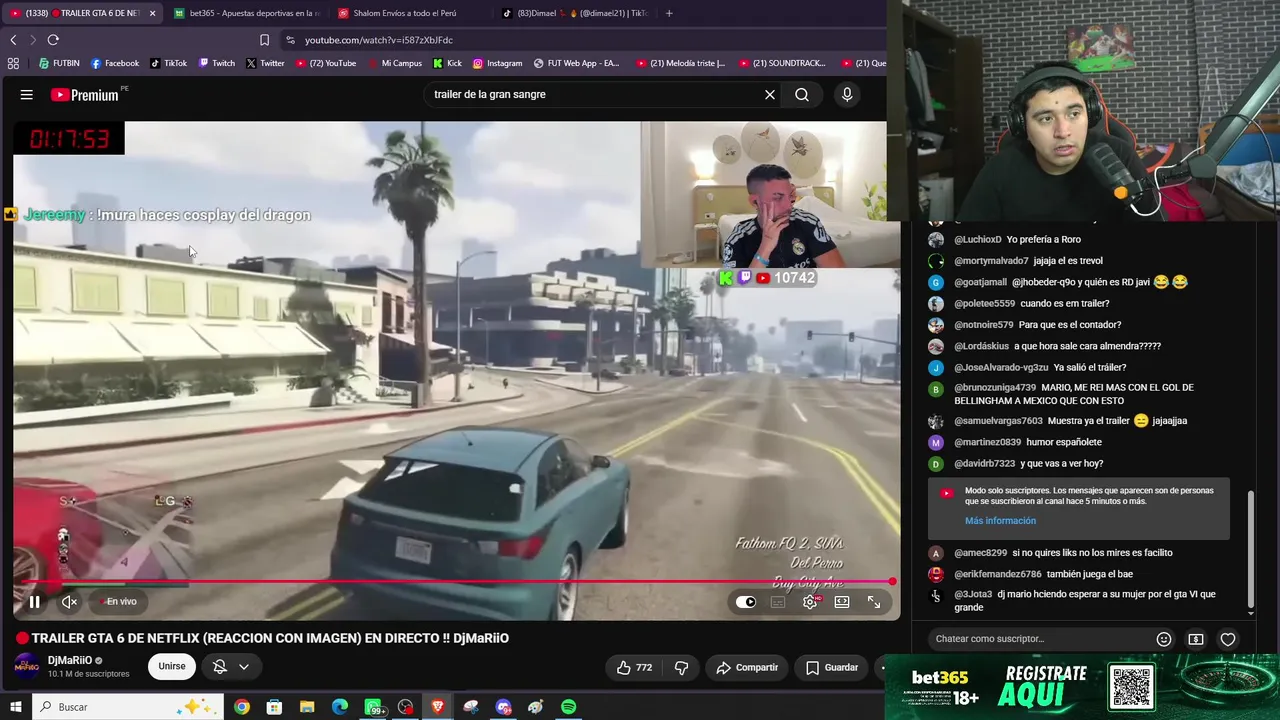Viewport: 1280px width, 720px height.
Task: Open Google Chrome from taskbar
Action: click(242, 707)
